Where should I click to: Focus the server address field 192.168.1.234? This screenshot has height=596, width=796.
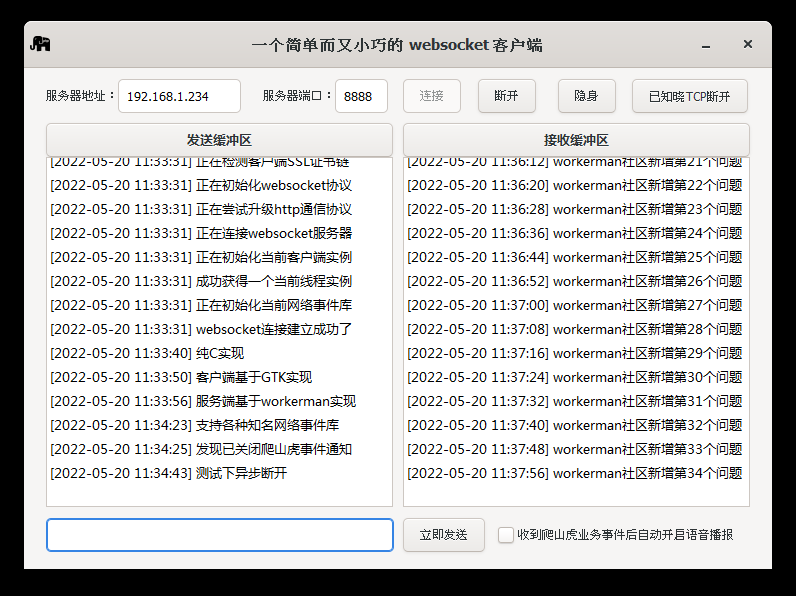(x=179, y=96)
